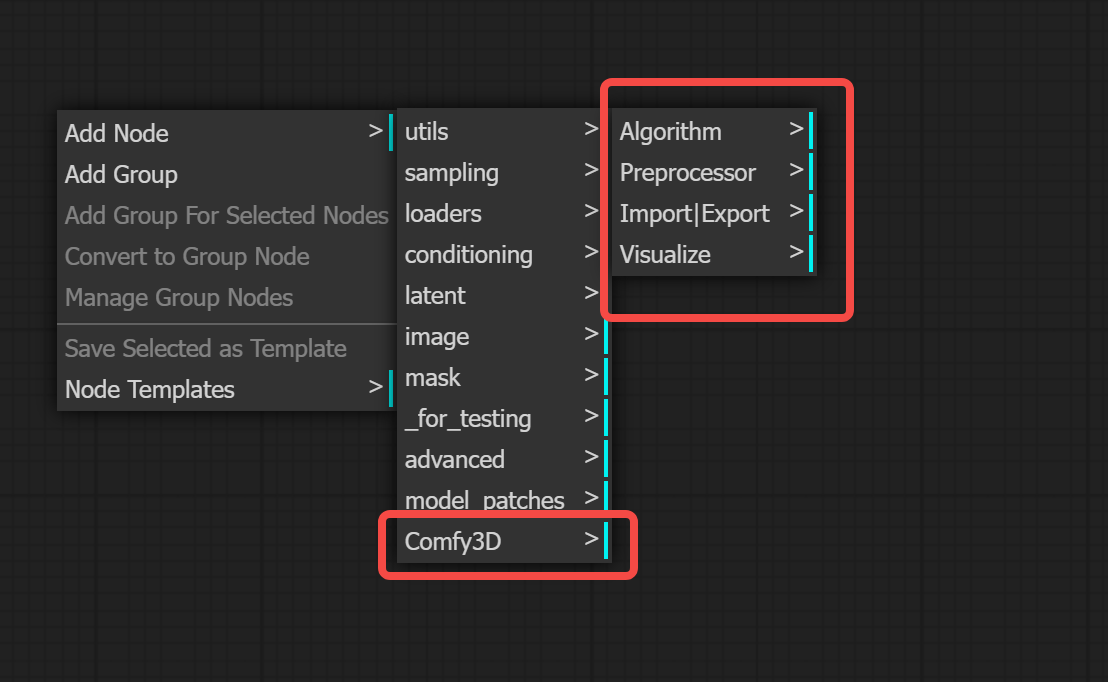Open the loaders category
This screenshot has height=682, width=1108.
[502, 213]
